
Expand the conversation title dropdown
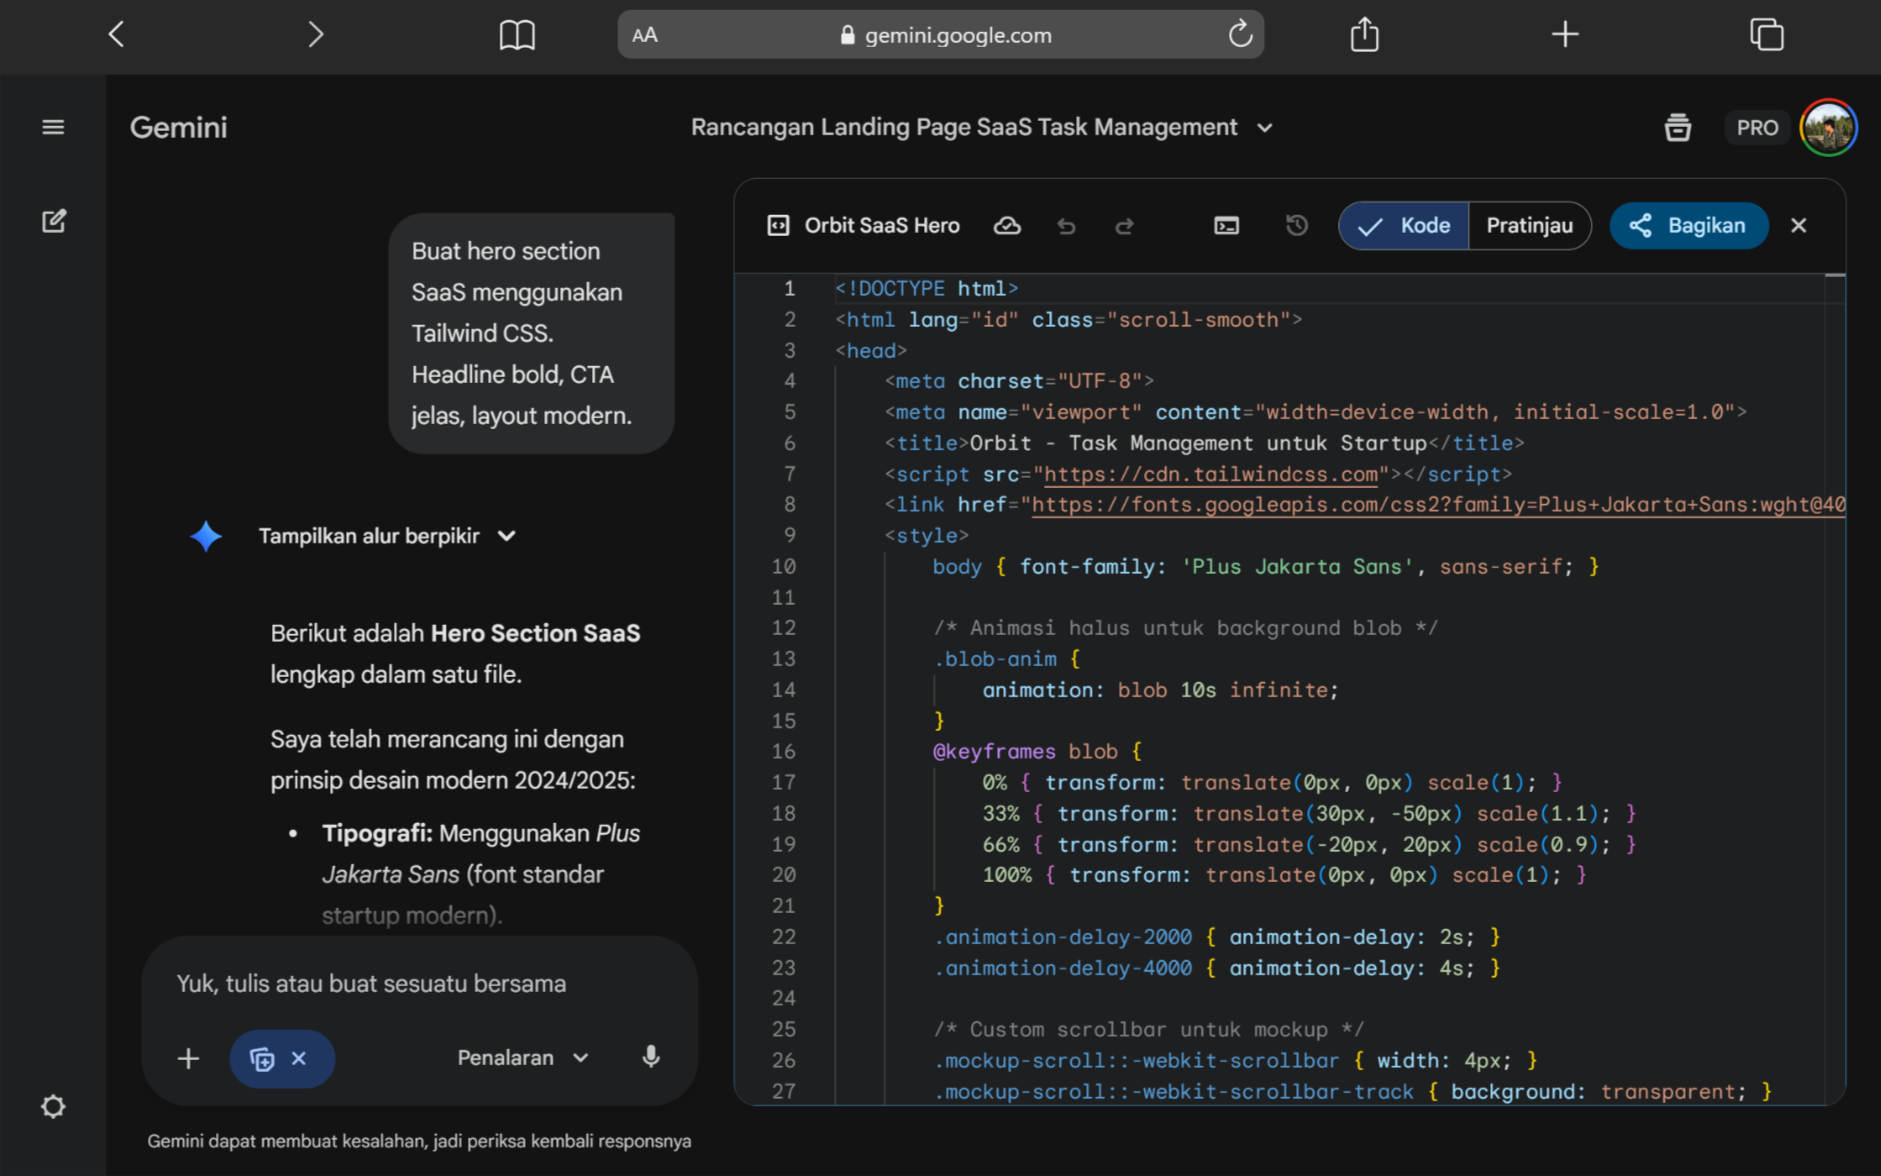[1265, 128]
